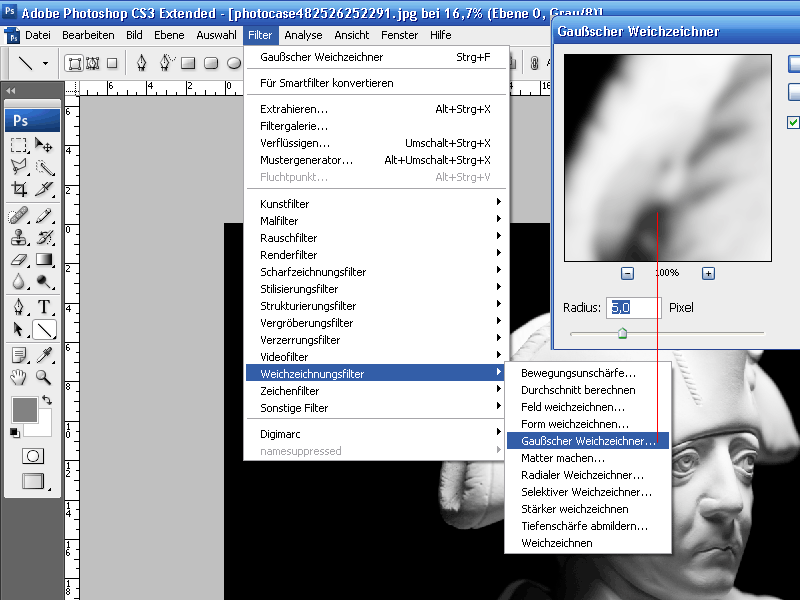800x600 pixels.
Task: Choose the Eyedropper tool
Action: [44, 354]
